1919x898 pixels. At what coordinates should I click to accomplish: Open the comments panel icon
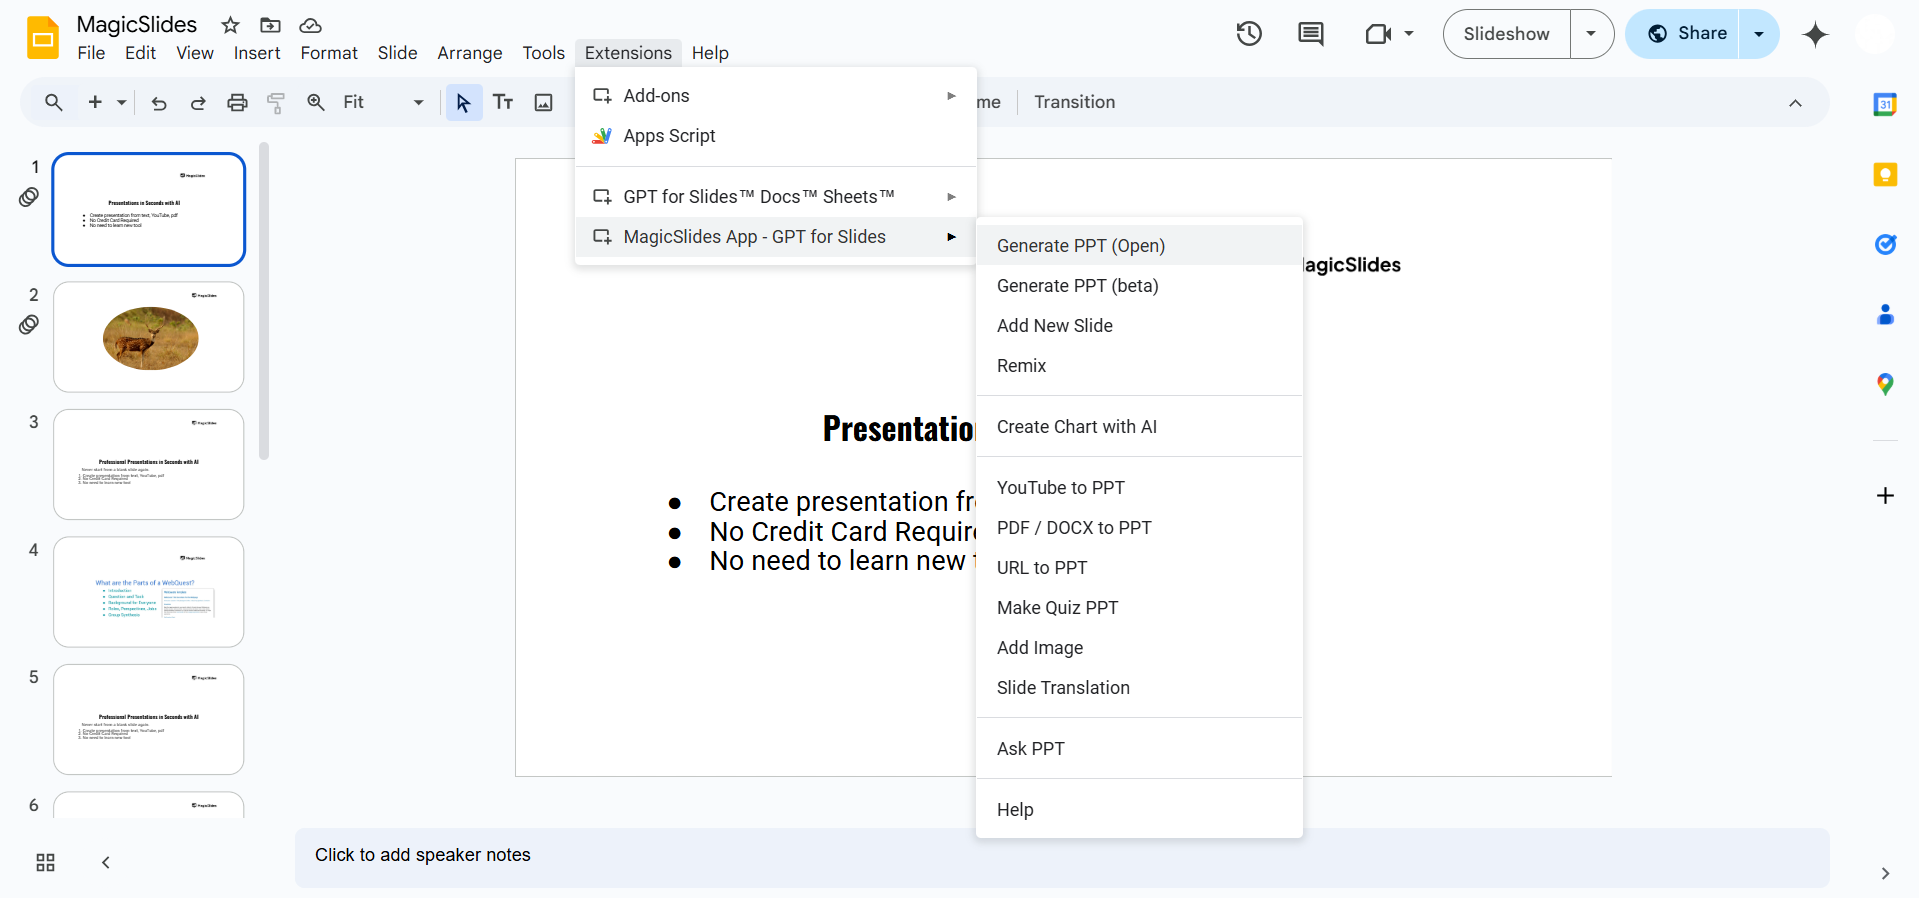(1310, 34)
